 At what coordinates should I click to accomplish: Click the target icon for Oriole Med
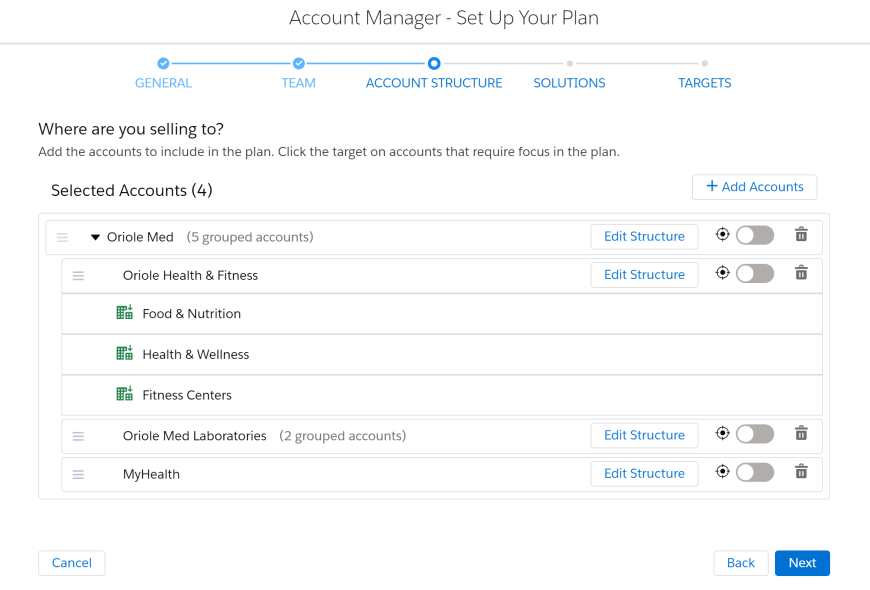(x=722, y=235)
